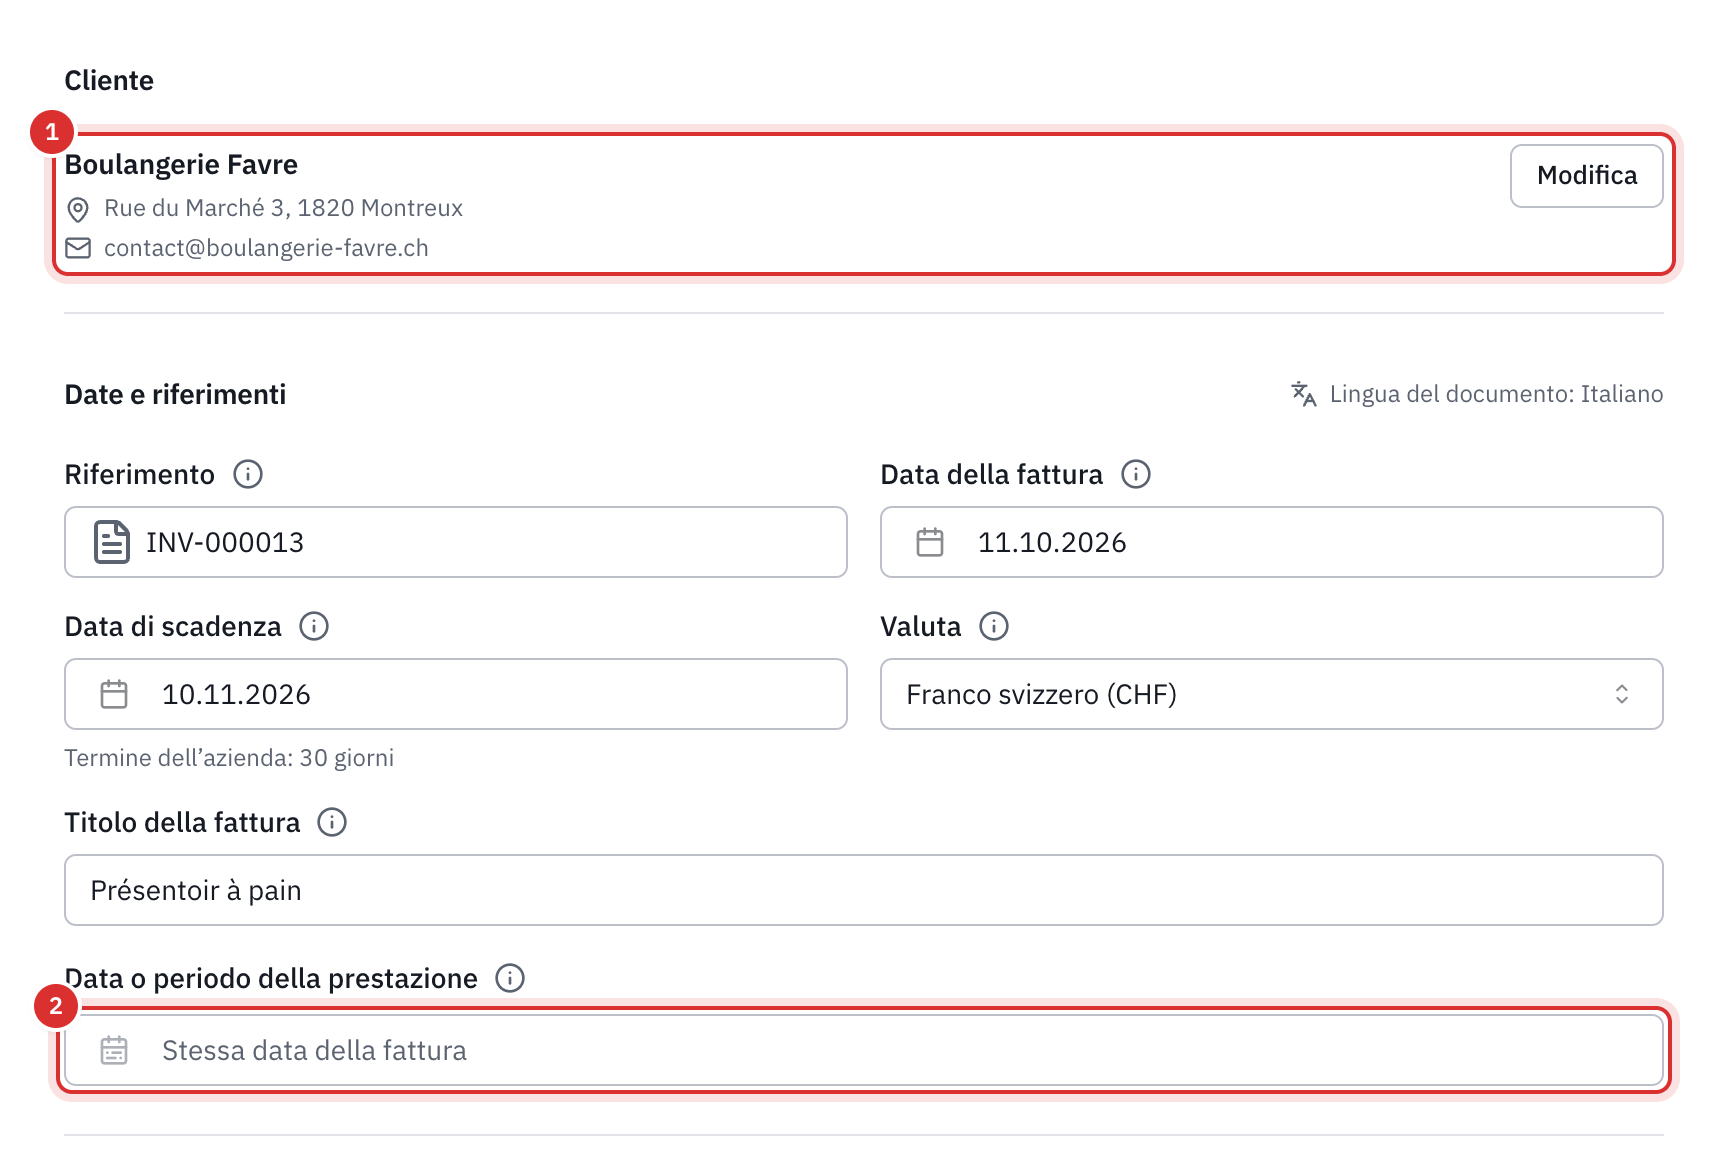Click the Cliente section heading

[109, 80]
